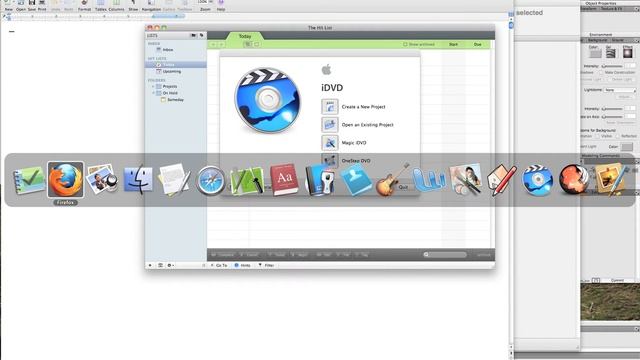This screenshot has height=360, width=640.
Task: Click Go To in Hit List bottom bar
Action: pyautogui.click(x=219, y=265)
